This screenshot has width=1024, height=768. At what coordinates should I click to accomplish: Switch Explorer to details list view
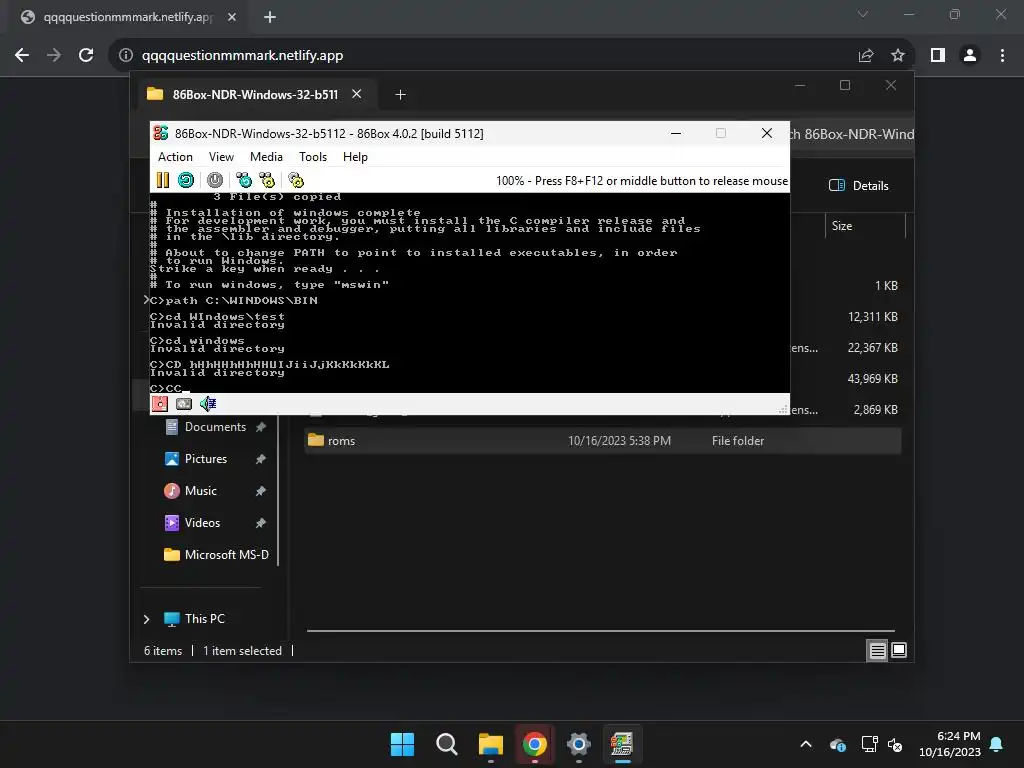(x=877, y=650)
